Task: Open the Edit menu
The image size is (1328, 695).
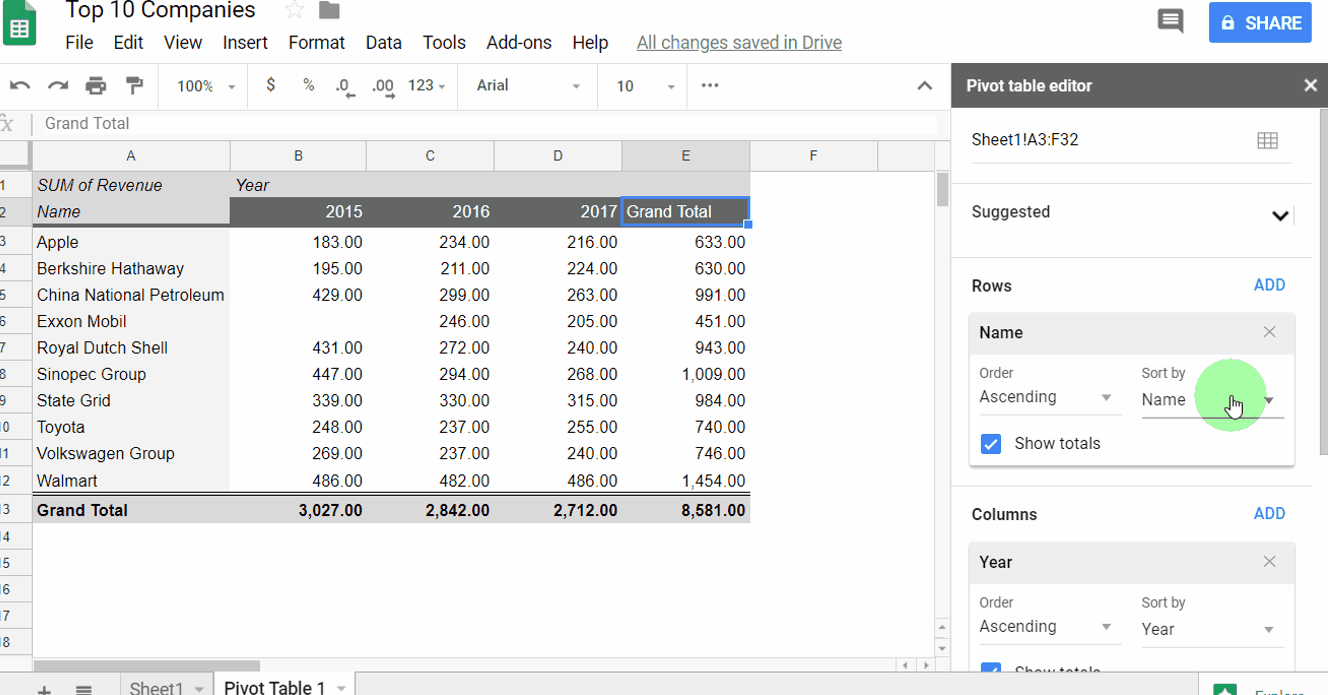Action: (x=128, y=43)
